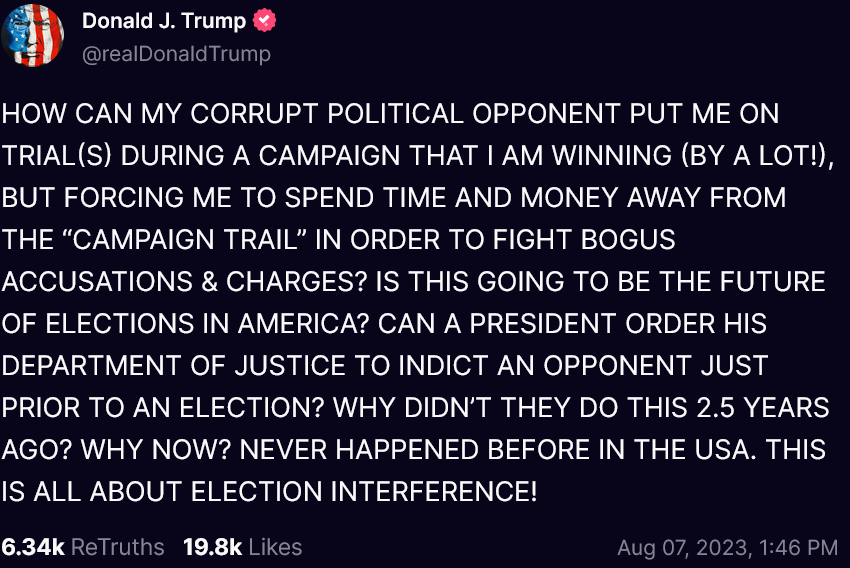Select the Likes label

[x=275, y=547]
